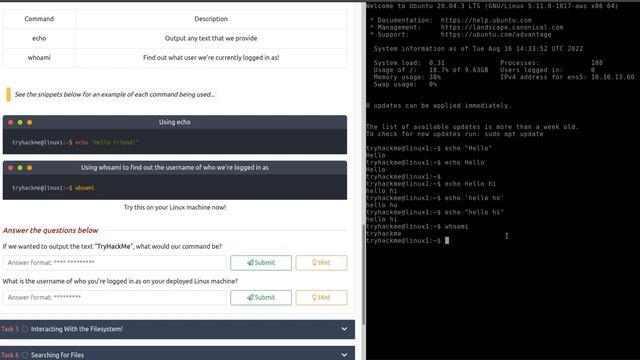Click 'Output any text that we provide' description
Screen dimensions: 640x360
[211, 38]
